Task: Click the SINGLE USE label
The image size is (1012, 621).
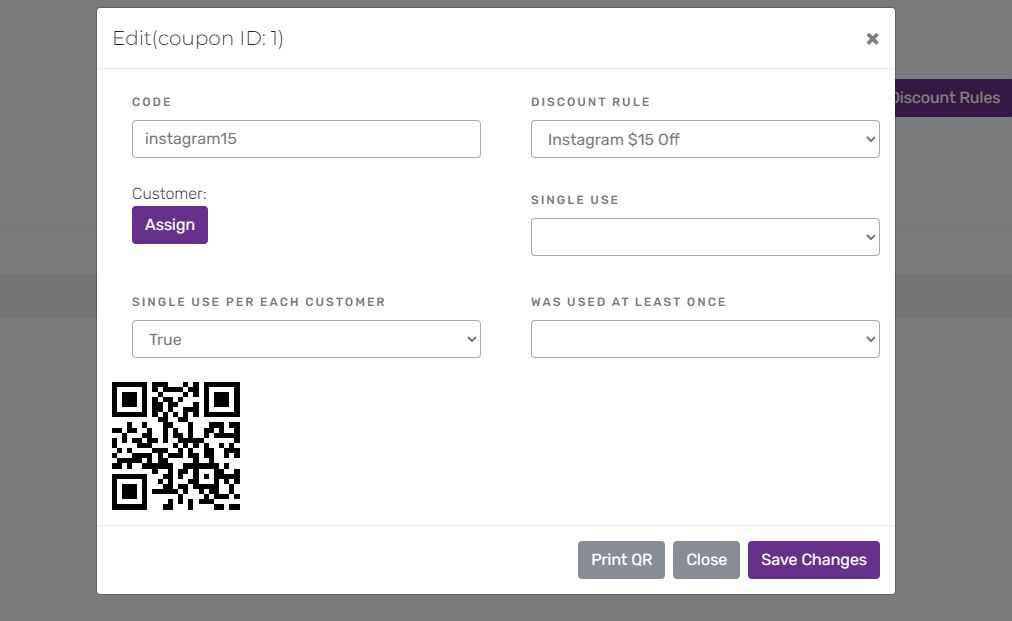Action: (x=574, y=200)
